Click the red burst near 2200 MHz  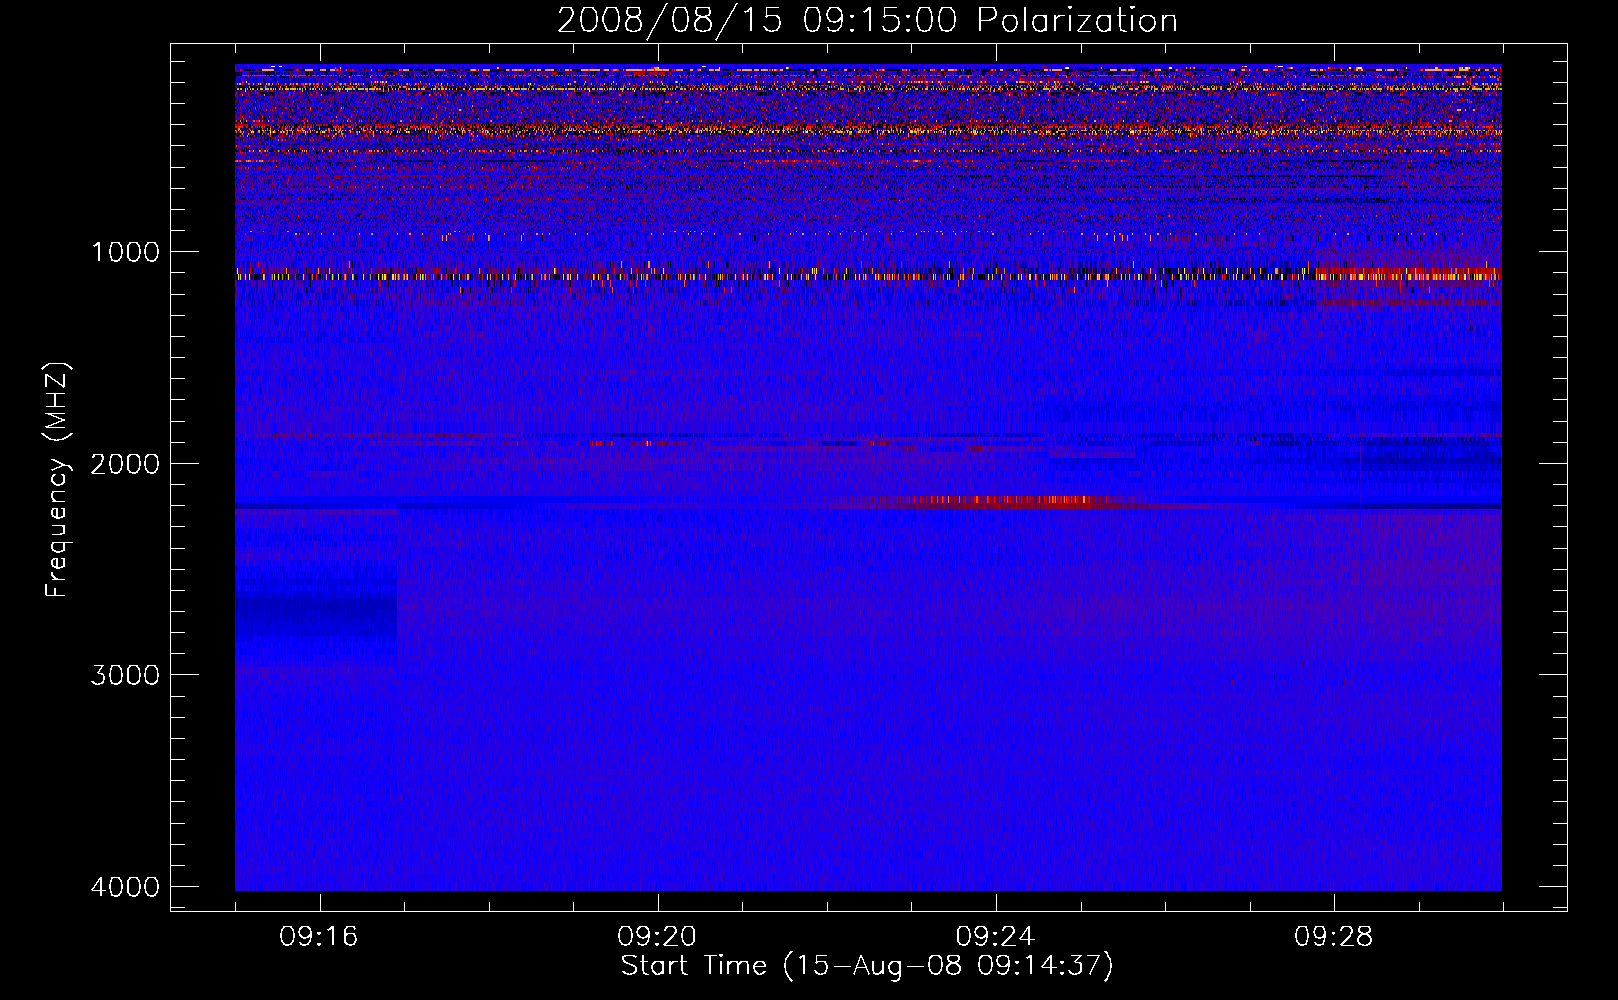[1010, 501]
